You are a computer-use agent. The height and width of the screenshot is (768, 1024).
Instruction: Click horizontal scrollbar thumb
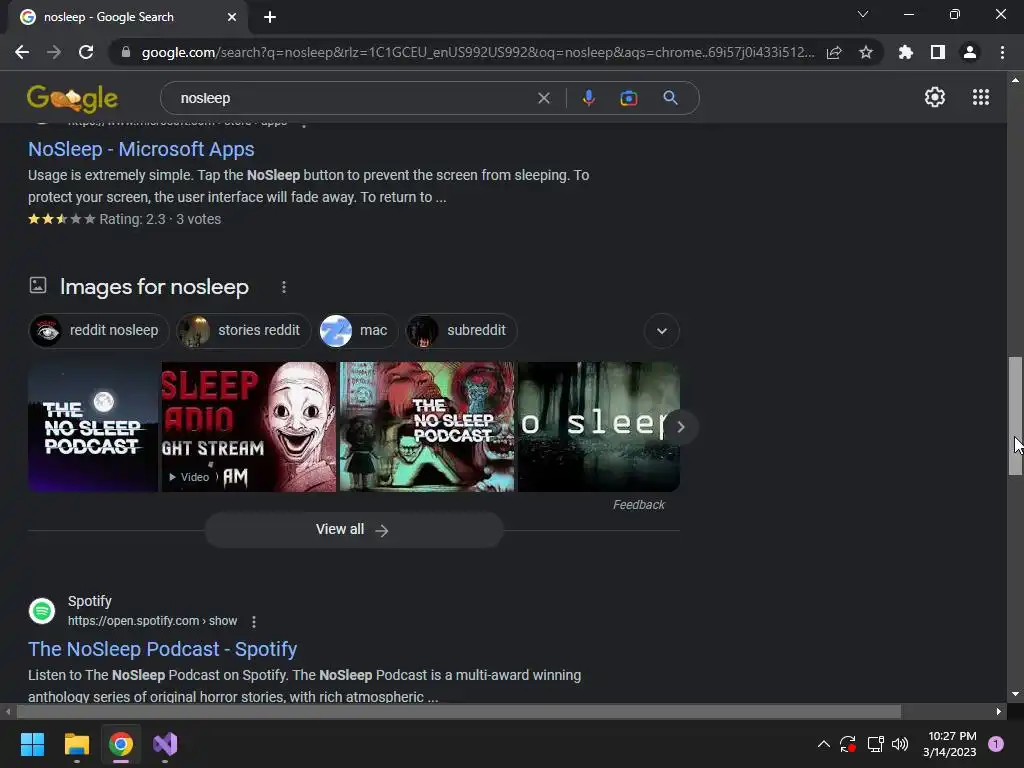pos(458,711)
